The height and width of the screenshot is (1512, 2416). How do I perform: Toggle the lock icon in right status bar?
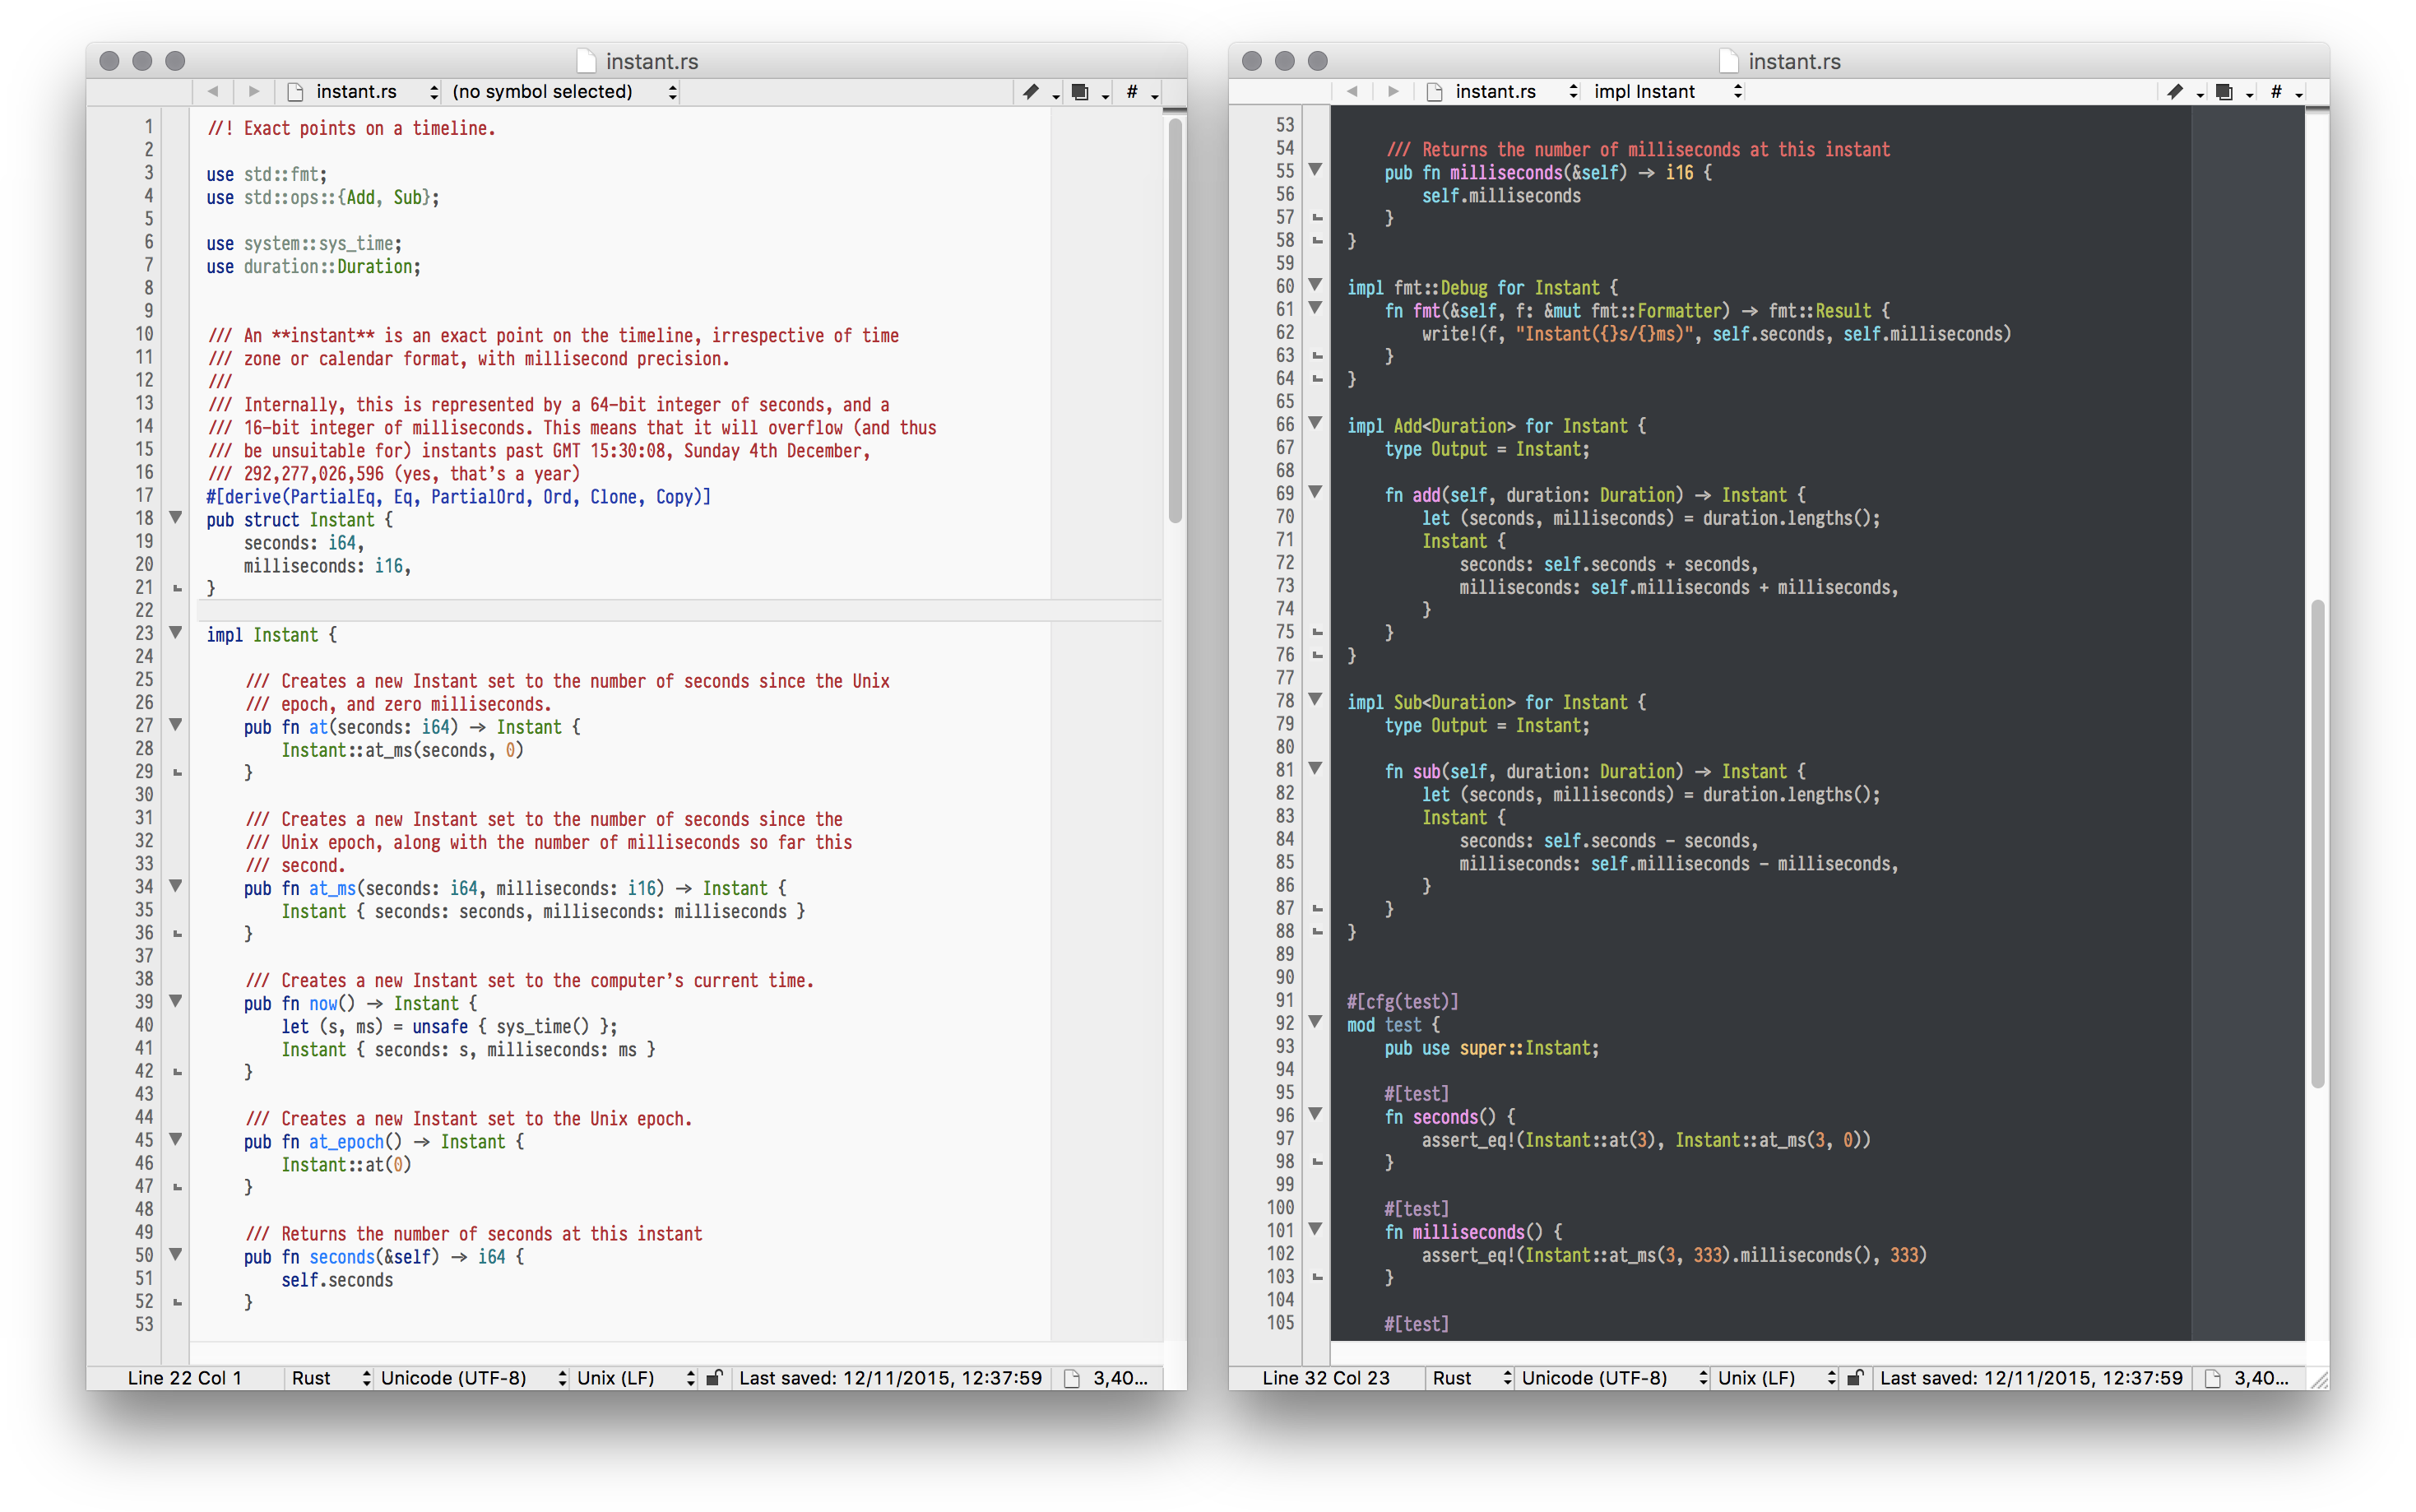coord(1857,1377)
